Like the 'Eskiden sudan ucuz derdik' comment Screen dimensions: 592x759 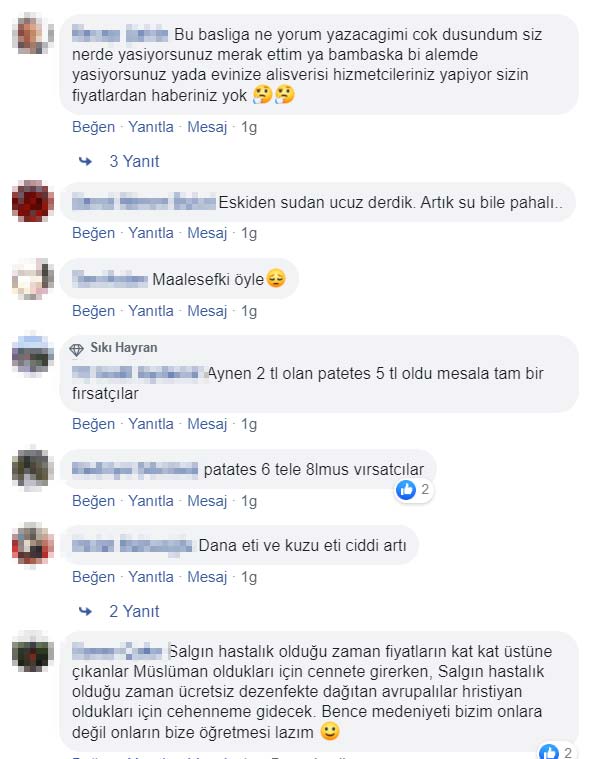pos(93,233)
